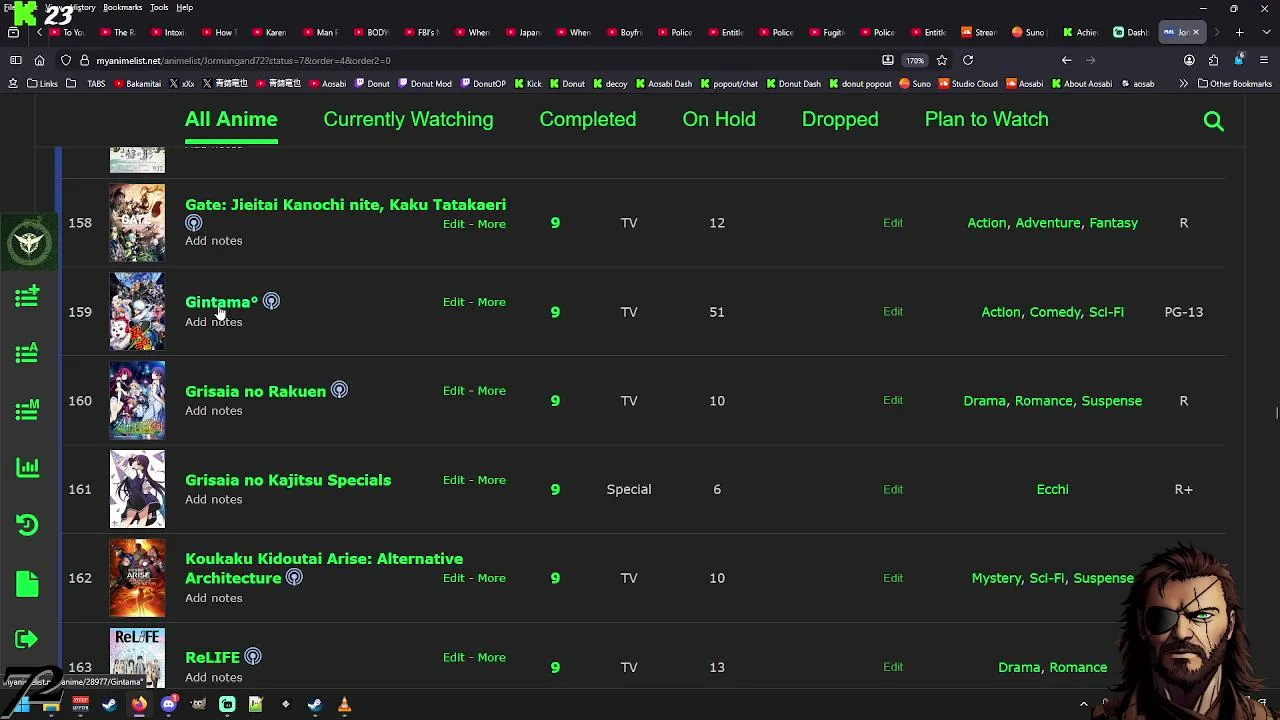The height and width of the screenshot is (720, 1280).
Task: Open the Tools menu
Action: pos(159,7)
